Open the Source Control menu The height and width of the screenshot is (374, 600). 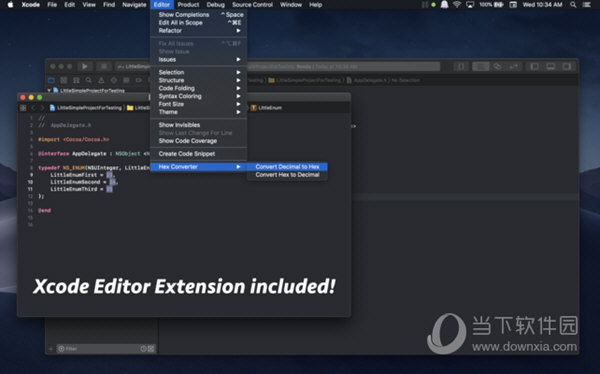tap(252, 5)
